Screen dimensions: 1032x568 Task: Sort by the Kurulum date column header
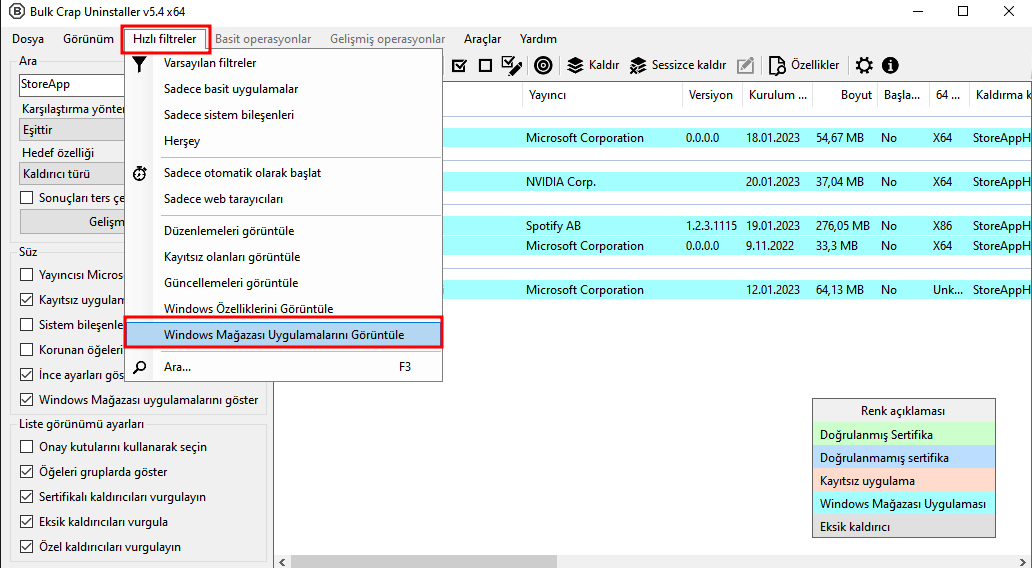click(x=777, y=95)
